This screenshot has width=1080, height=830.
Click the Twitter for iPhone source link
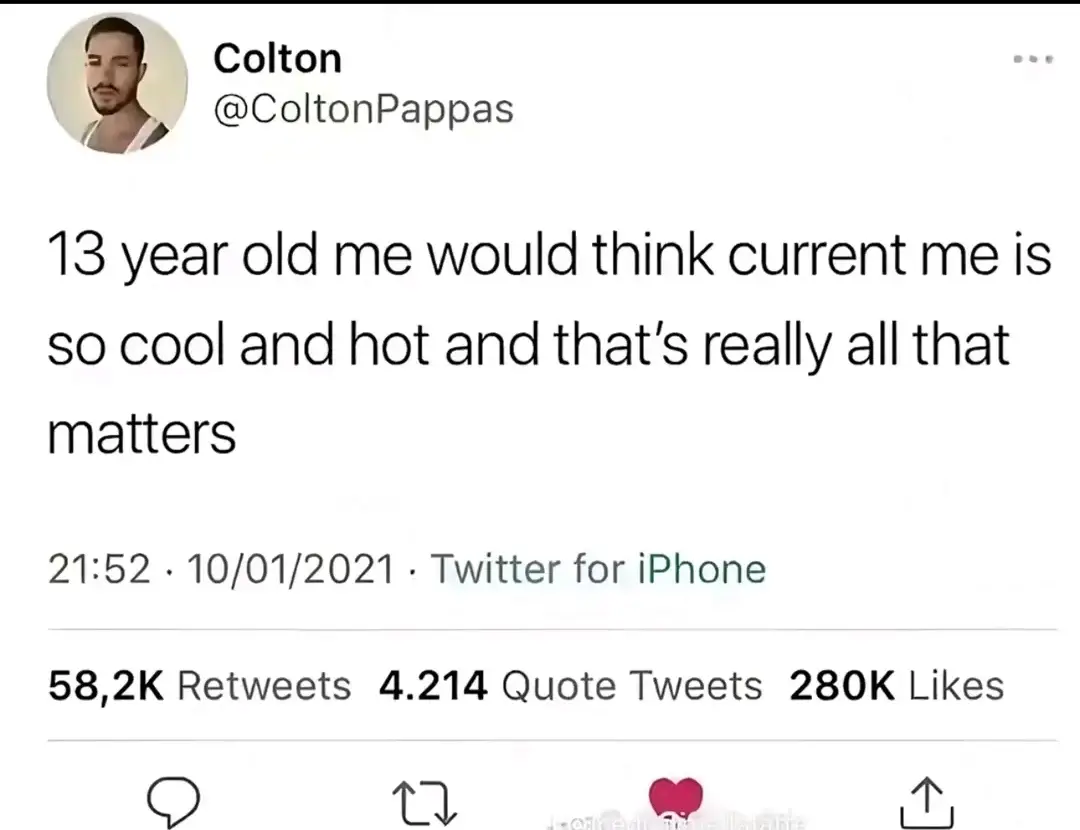(x=598, y=569)
